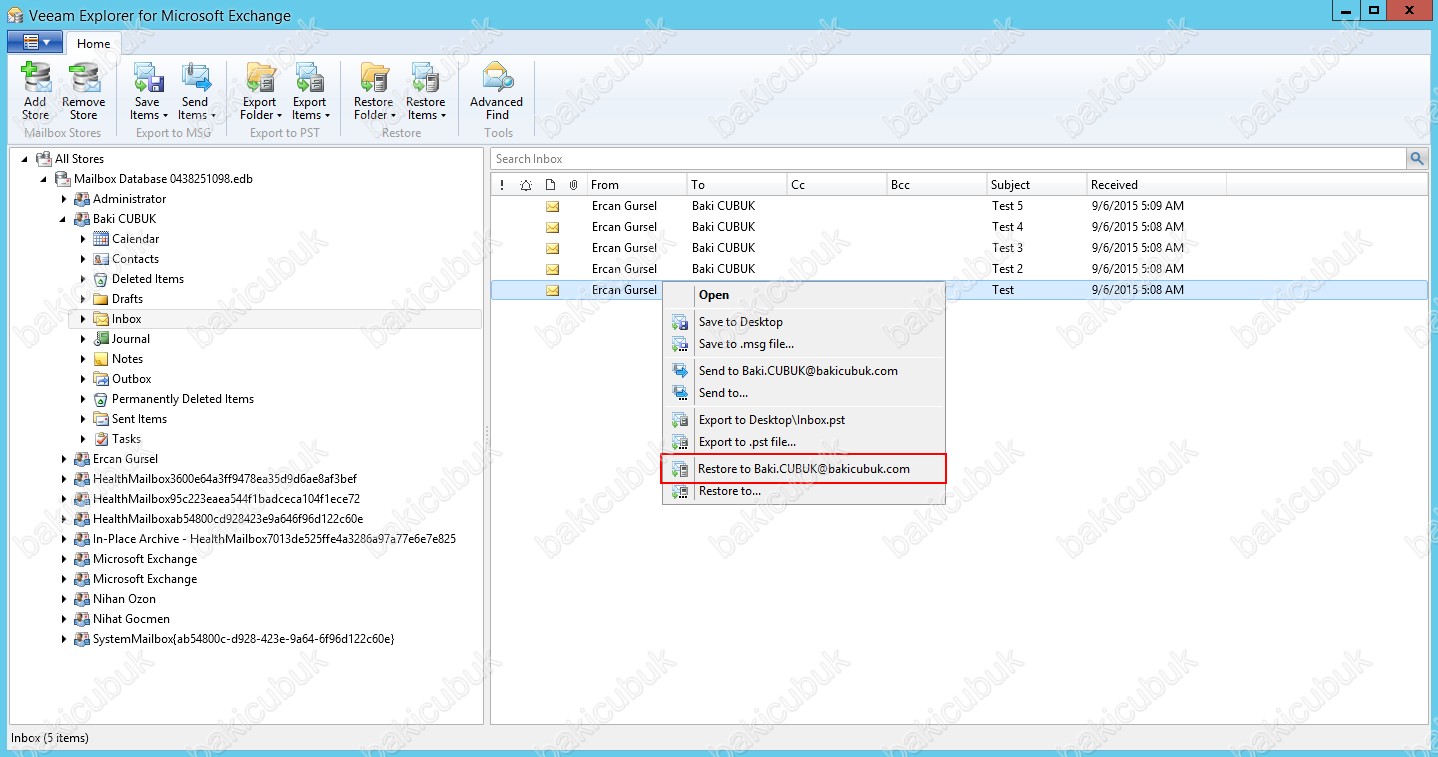Image resolution: width=1438 pixels, height=757 pixels.
Task: Click the Search Inbox field
Action: 949,159
